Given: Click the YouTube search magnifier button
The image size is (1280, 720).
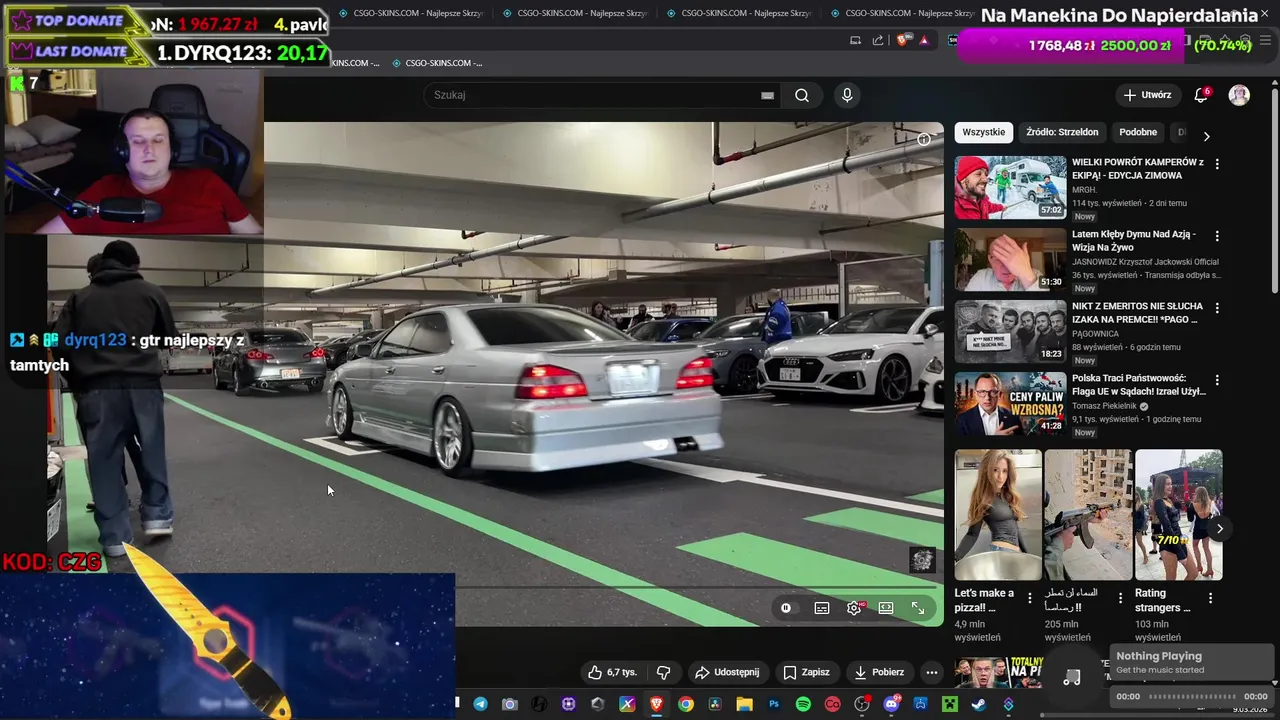Looking at the screenshot, I should click(802, 95).
